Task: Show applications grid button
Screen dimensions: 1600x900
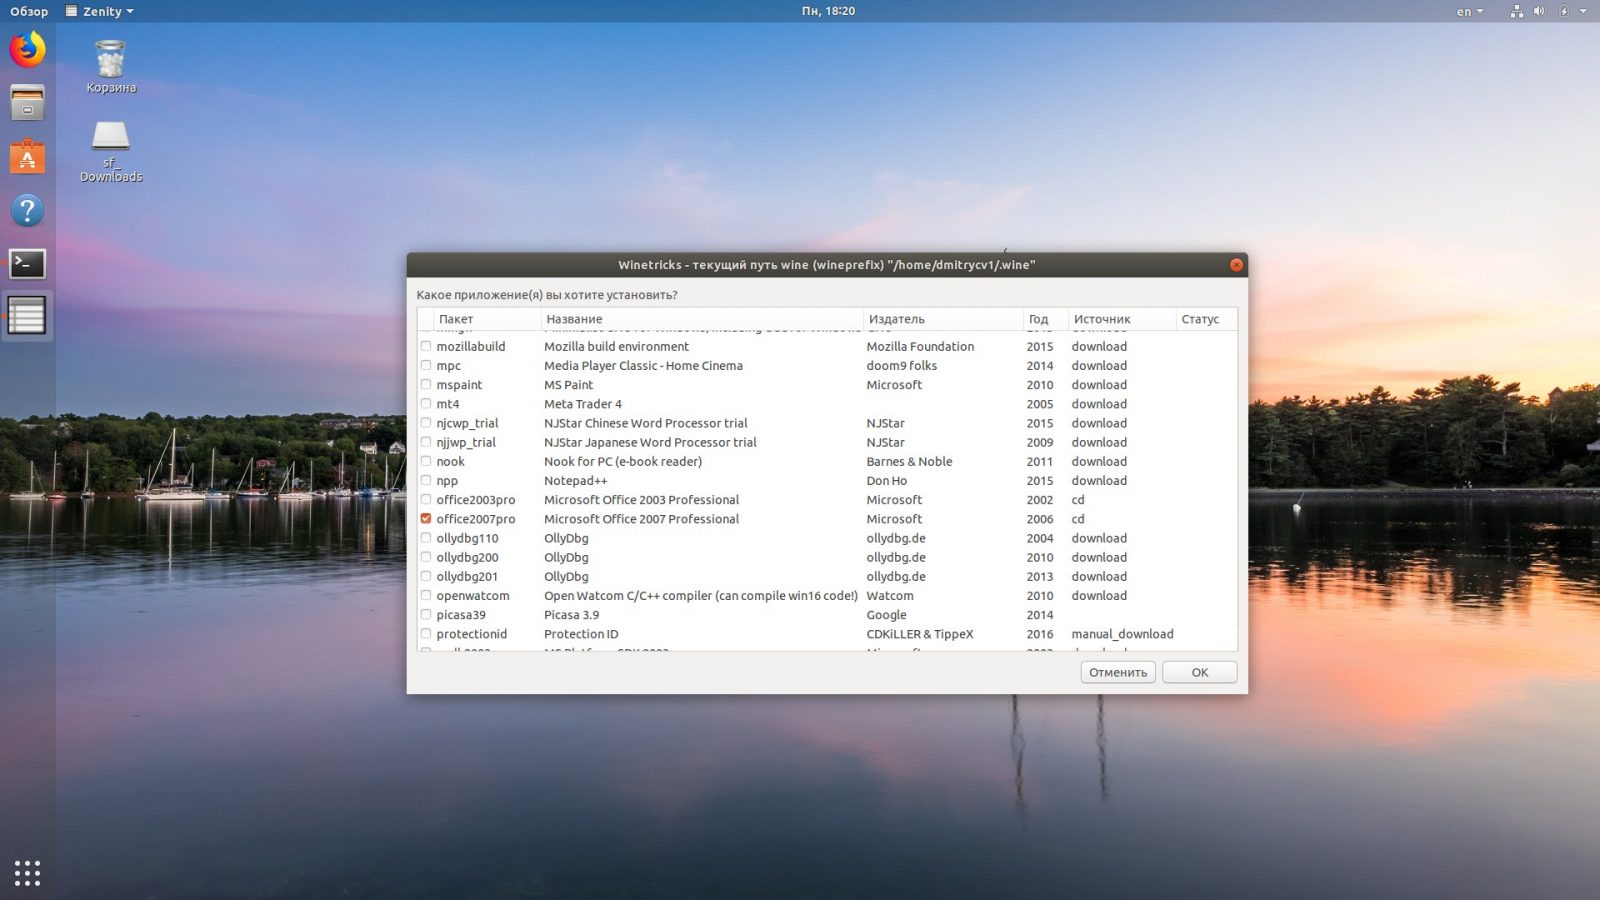Action: pos(27,872)
